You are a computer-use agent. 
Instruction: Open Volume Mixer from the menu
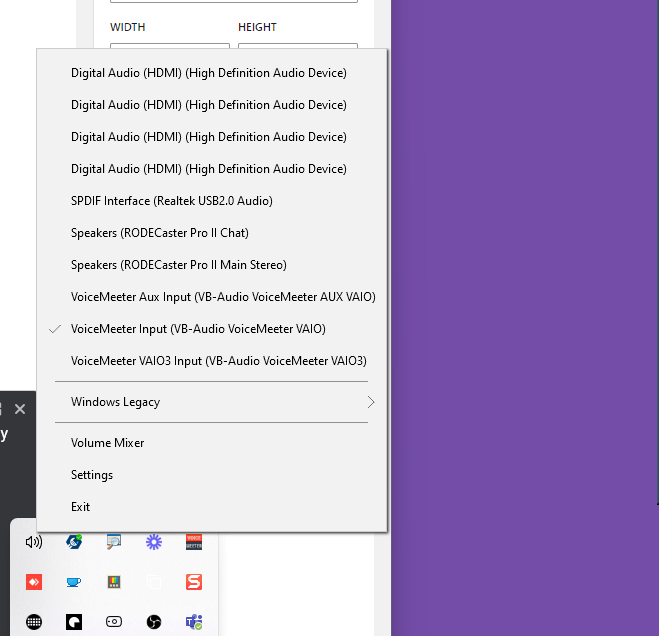212,443
